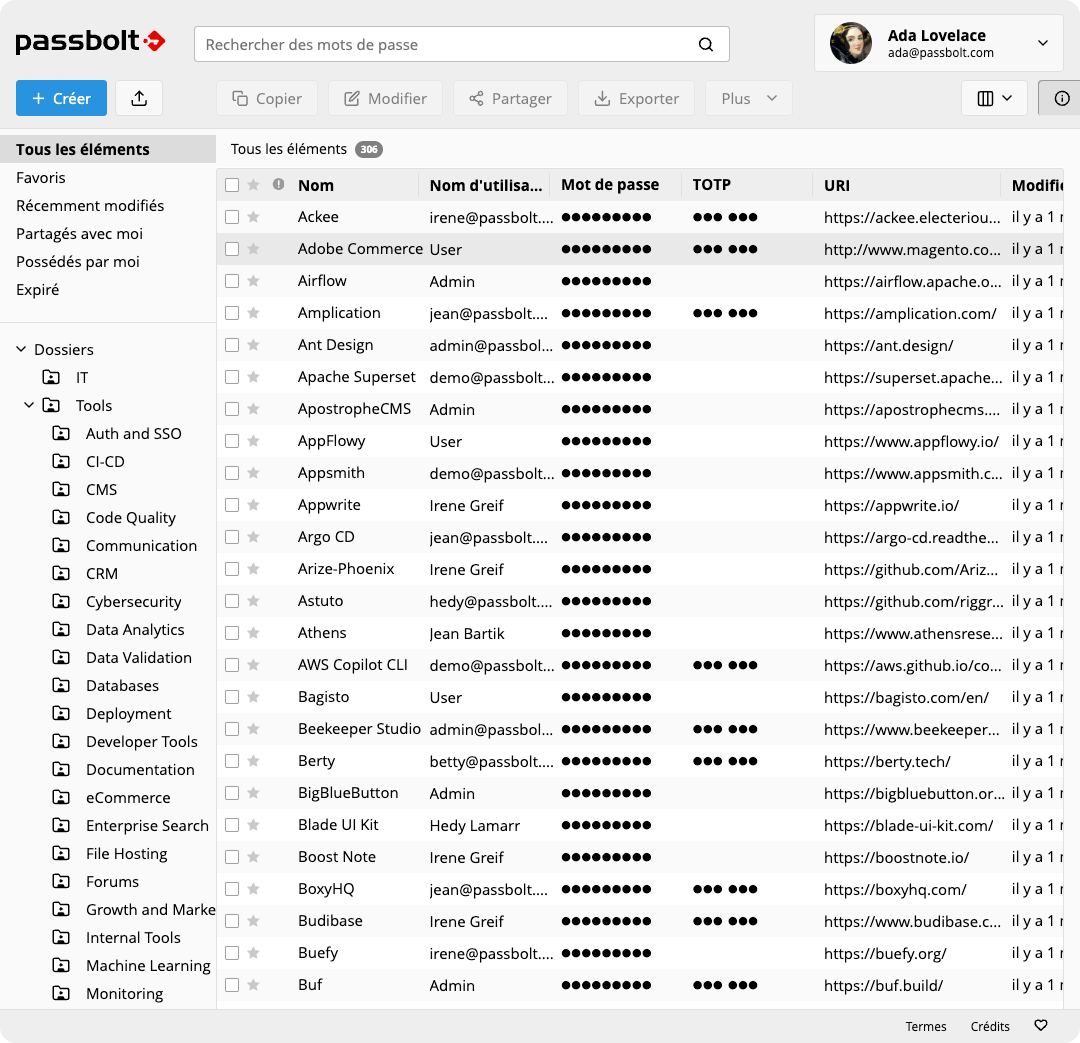Click the passbolt logo
Screen dimensions: 1080x1043
(x=90, y=42)
